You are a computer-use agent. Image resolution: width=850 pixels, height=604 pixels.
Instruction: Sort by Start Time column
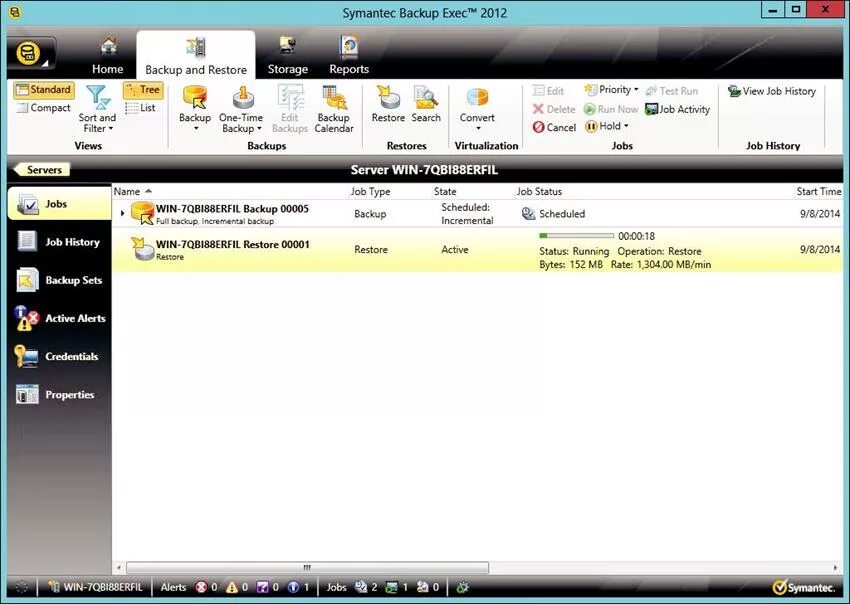click(x=819, y=191)
